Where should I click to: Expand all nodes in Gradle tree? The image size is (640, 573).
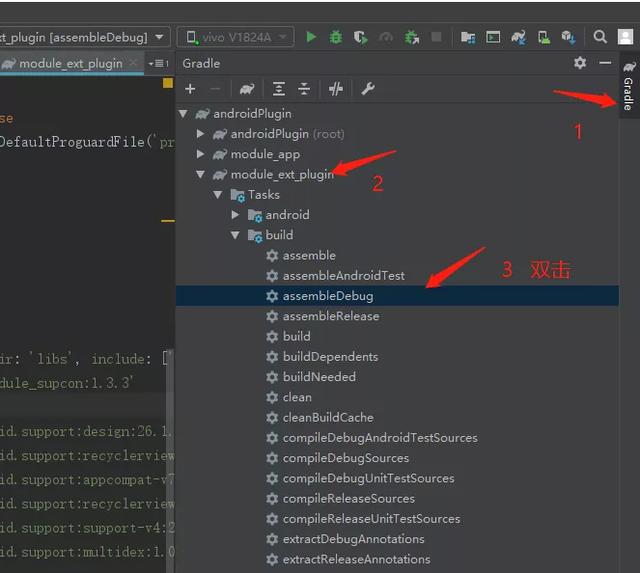tap(279, 89)
